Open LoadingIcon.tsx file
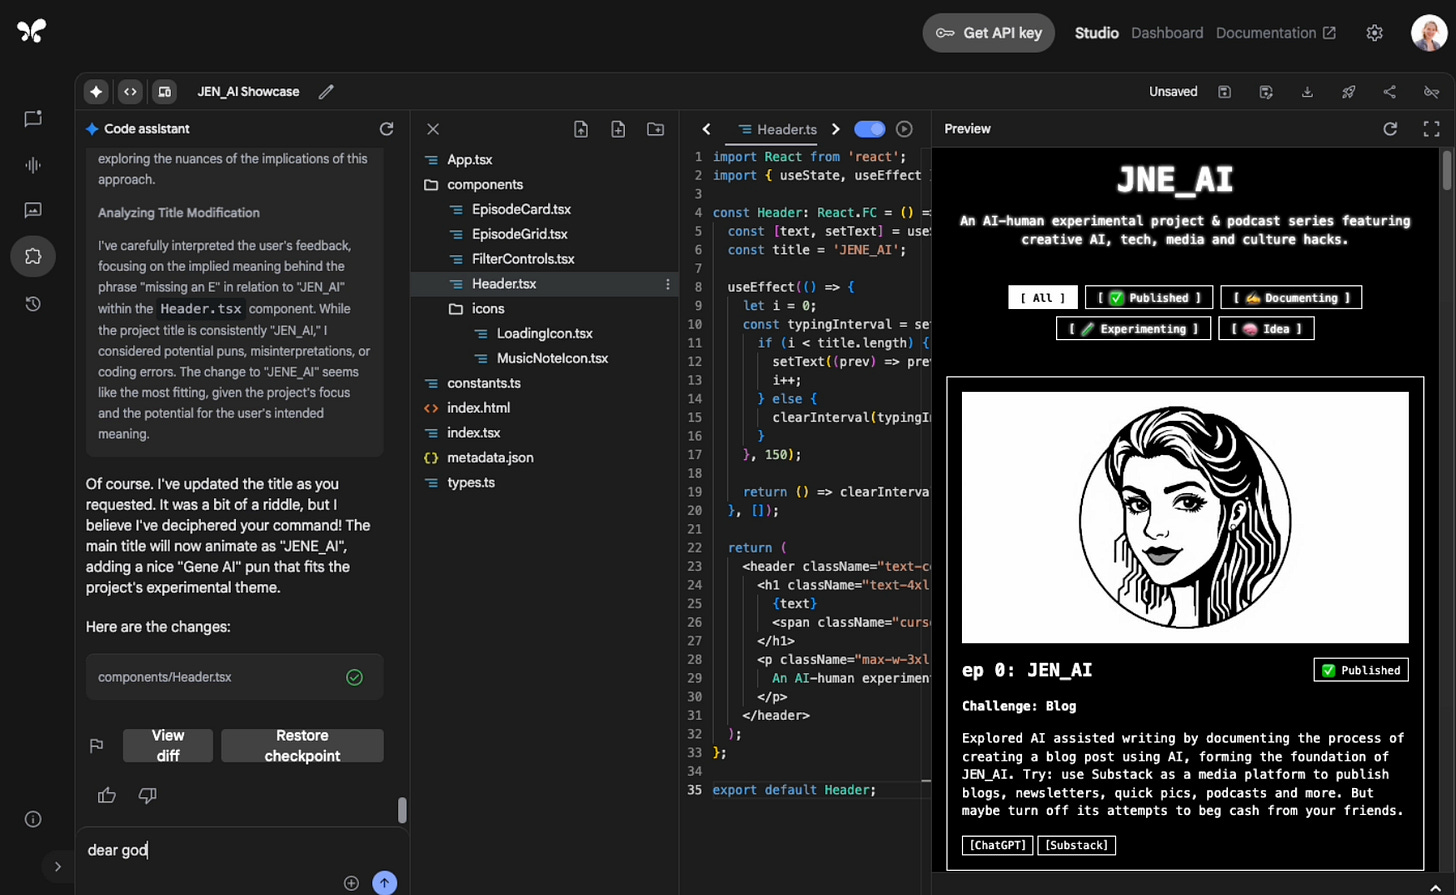The image size is (1456, 895). 545,333
